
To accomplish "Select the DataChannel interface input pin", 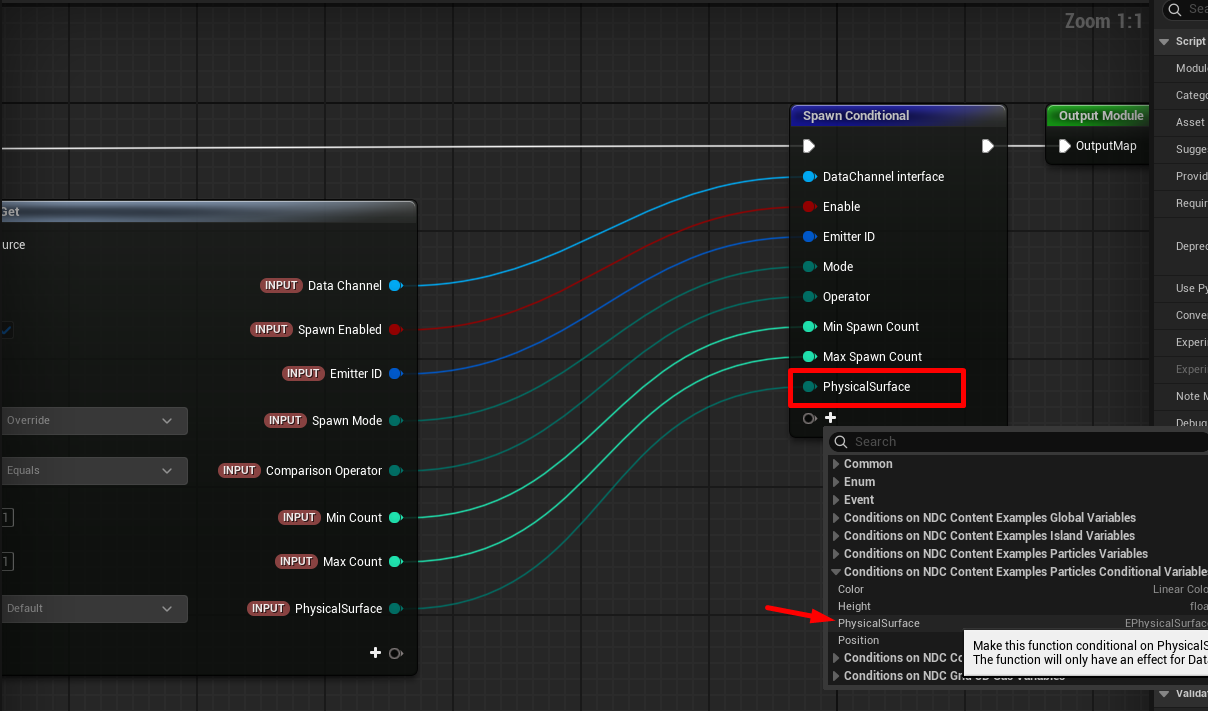I will click(809, 177).
